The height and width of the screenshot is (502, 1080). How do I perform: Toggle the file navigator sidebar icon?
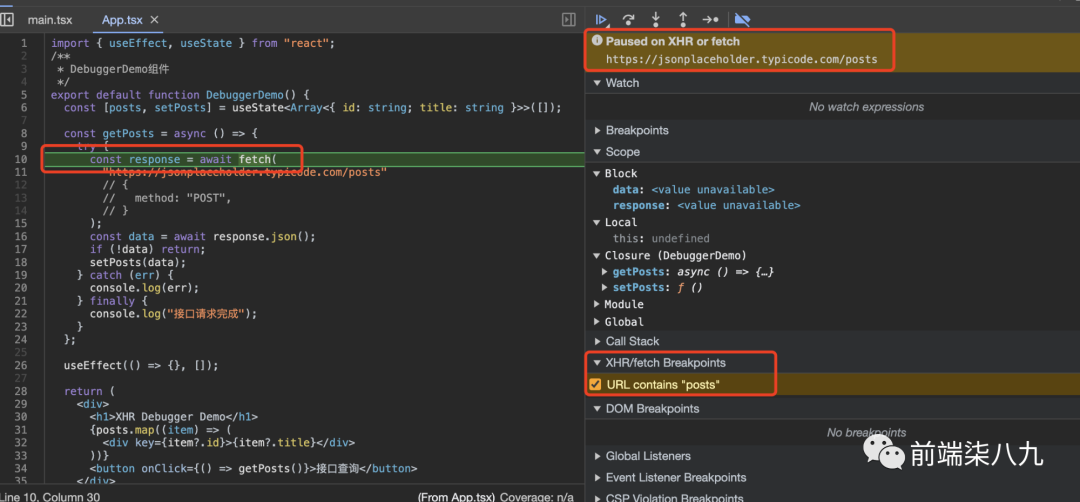pos(7,19)
